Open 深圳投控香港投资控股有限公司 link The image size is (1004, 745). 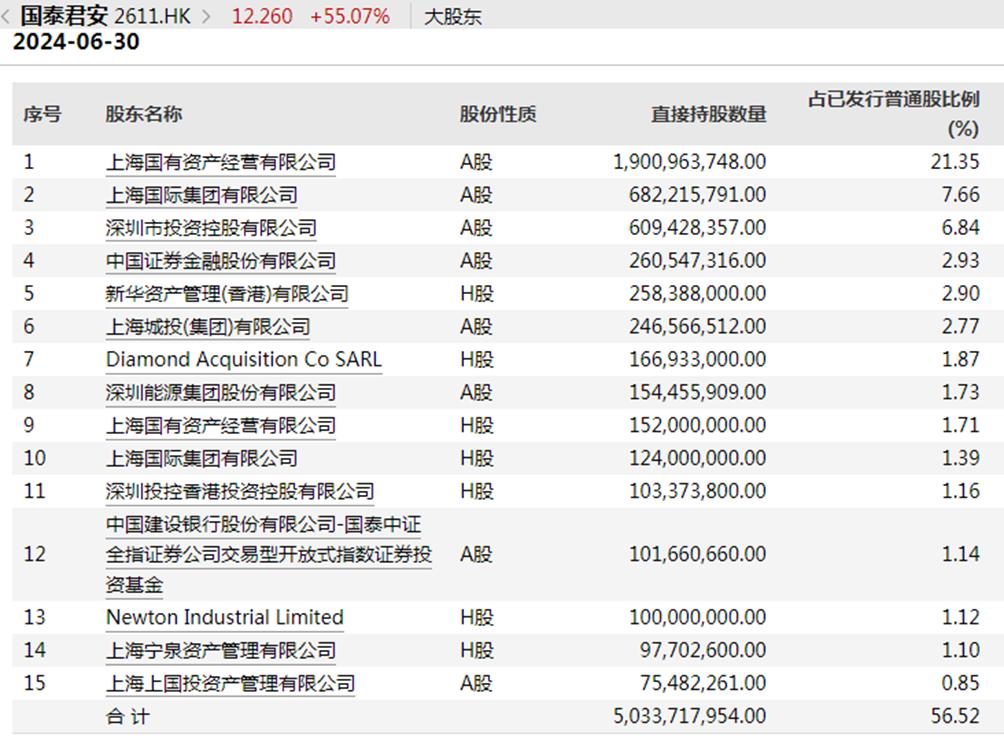tap(240, 491)
